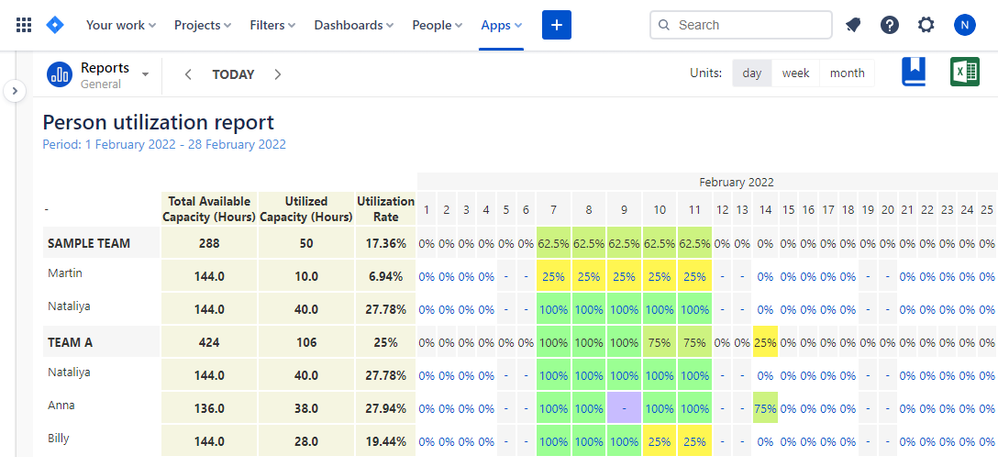Click the Jira logo icon
998x457 pixels.
pyautogui.click(x=55, y=25)
